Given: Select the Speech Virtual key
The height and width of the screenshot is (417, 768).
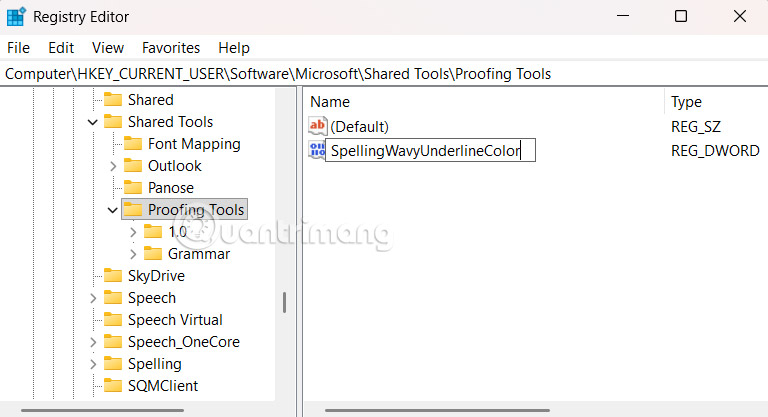Looking at the screenshot, I should 175,320.
